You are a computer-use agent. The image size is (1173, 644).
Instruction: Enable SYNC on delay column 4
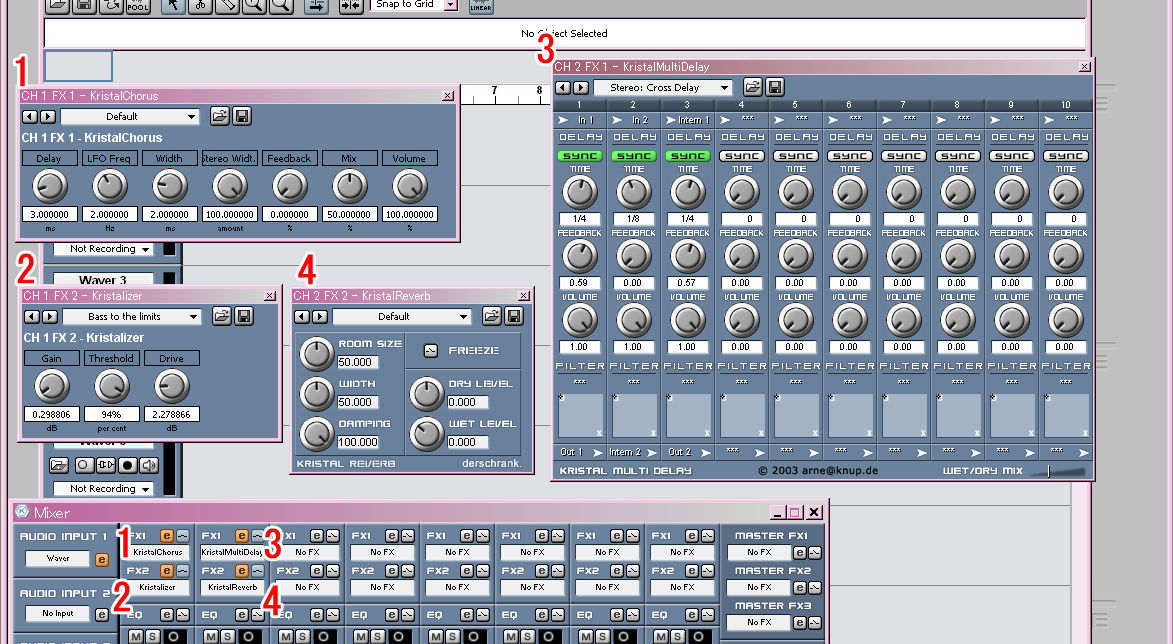pos(741,156)
